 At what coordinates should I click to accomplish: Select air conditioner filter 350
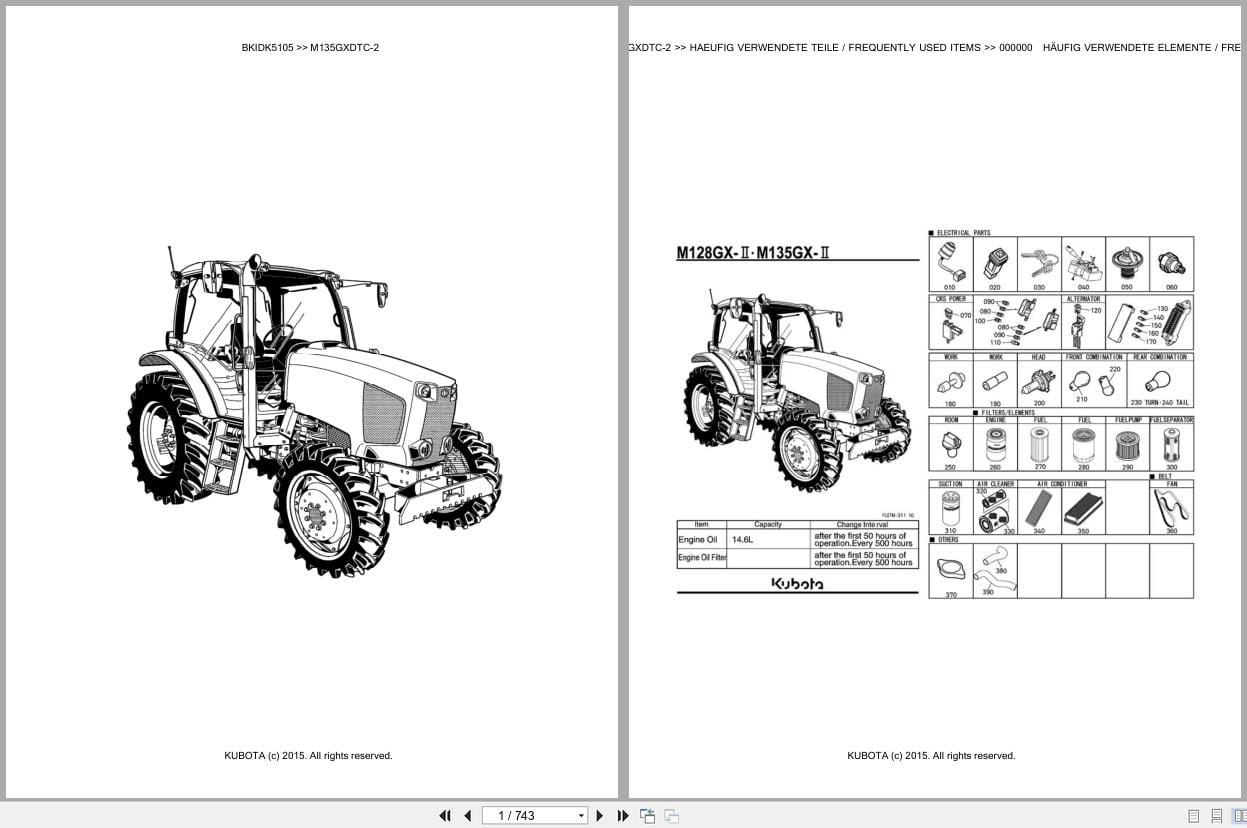point(1083,511)
